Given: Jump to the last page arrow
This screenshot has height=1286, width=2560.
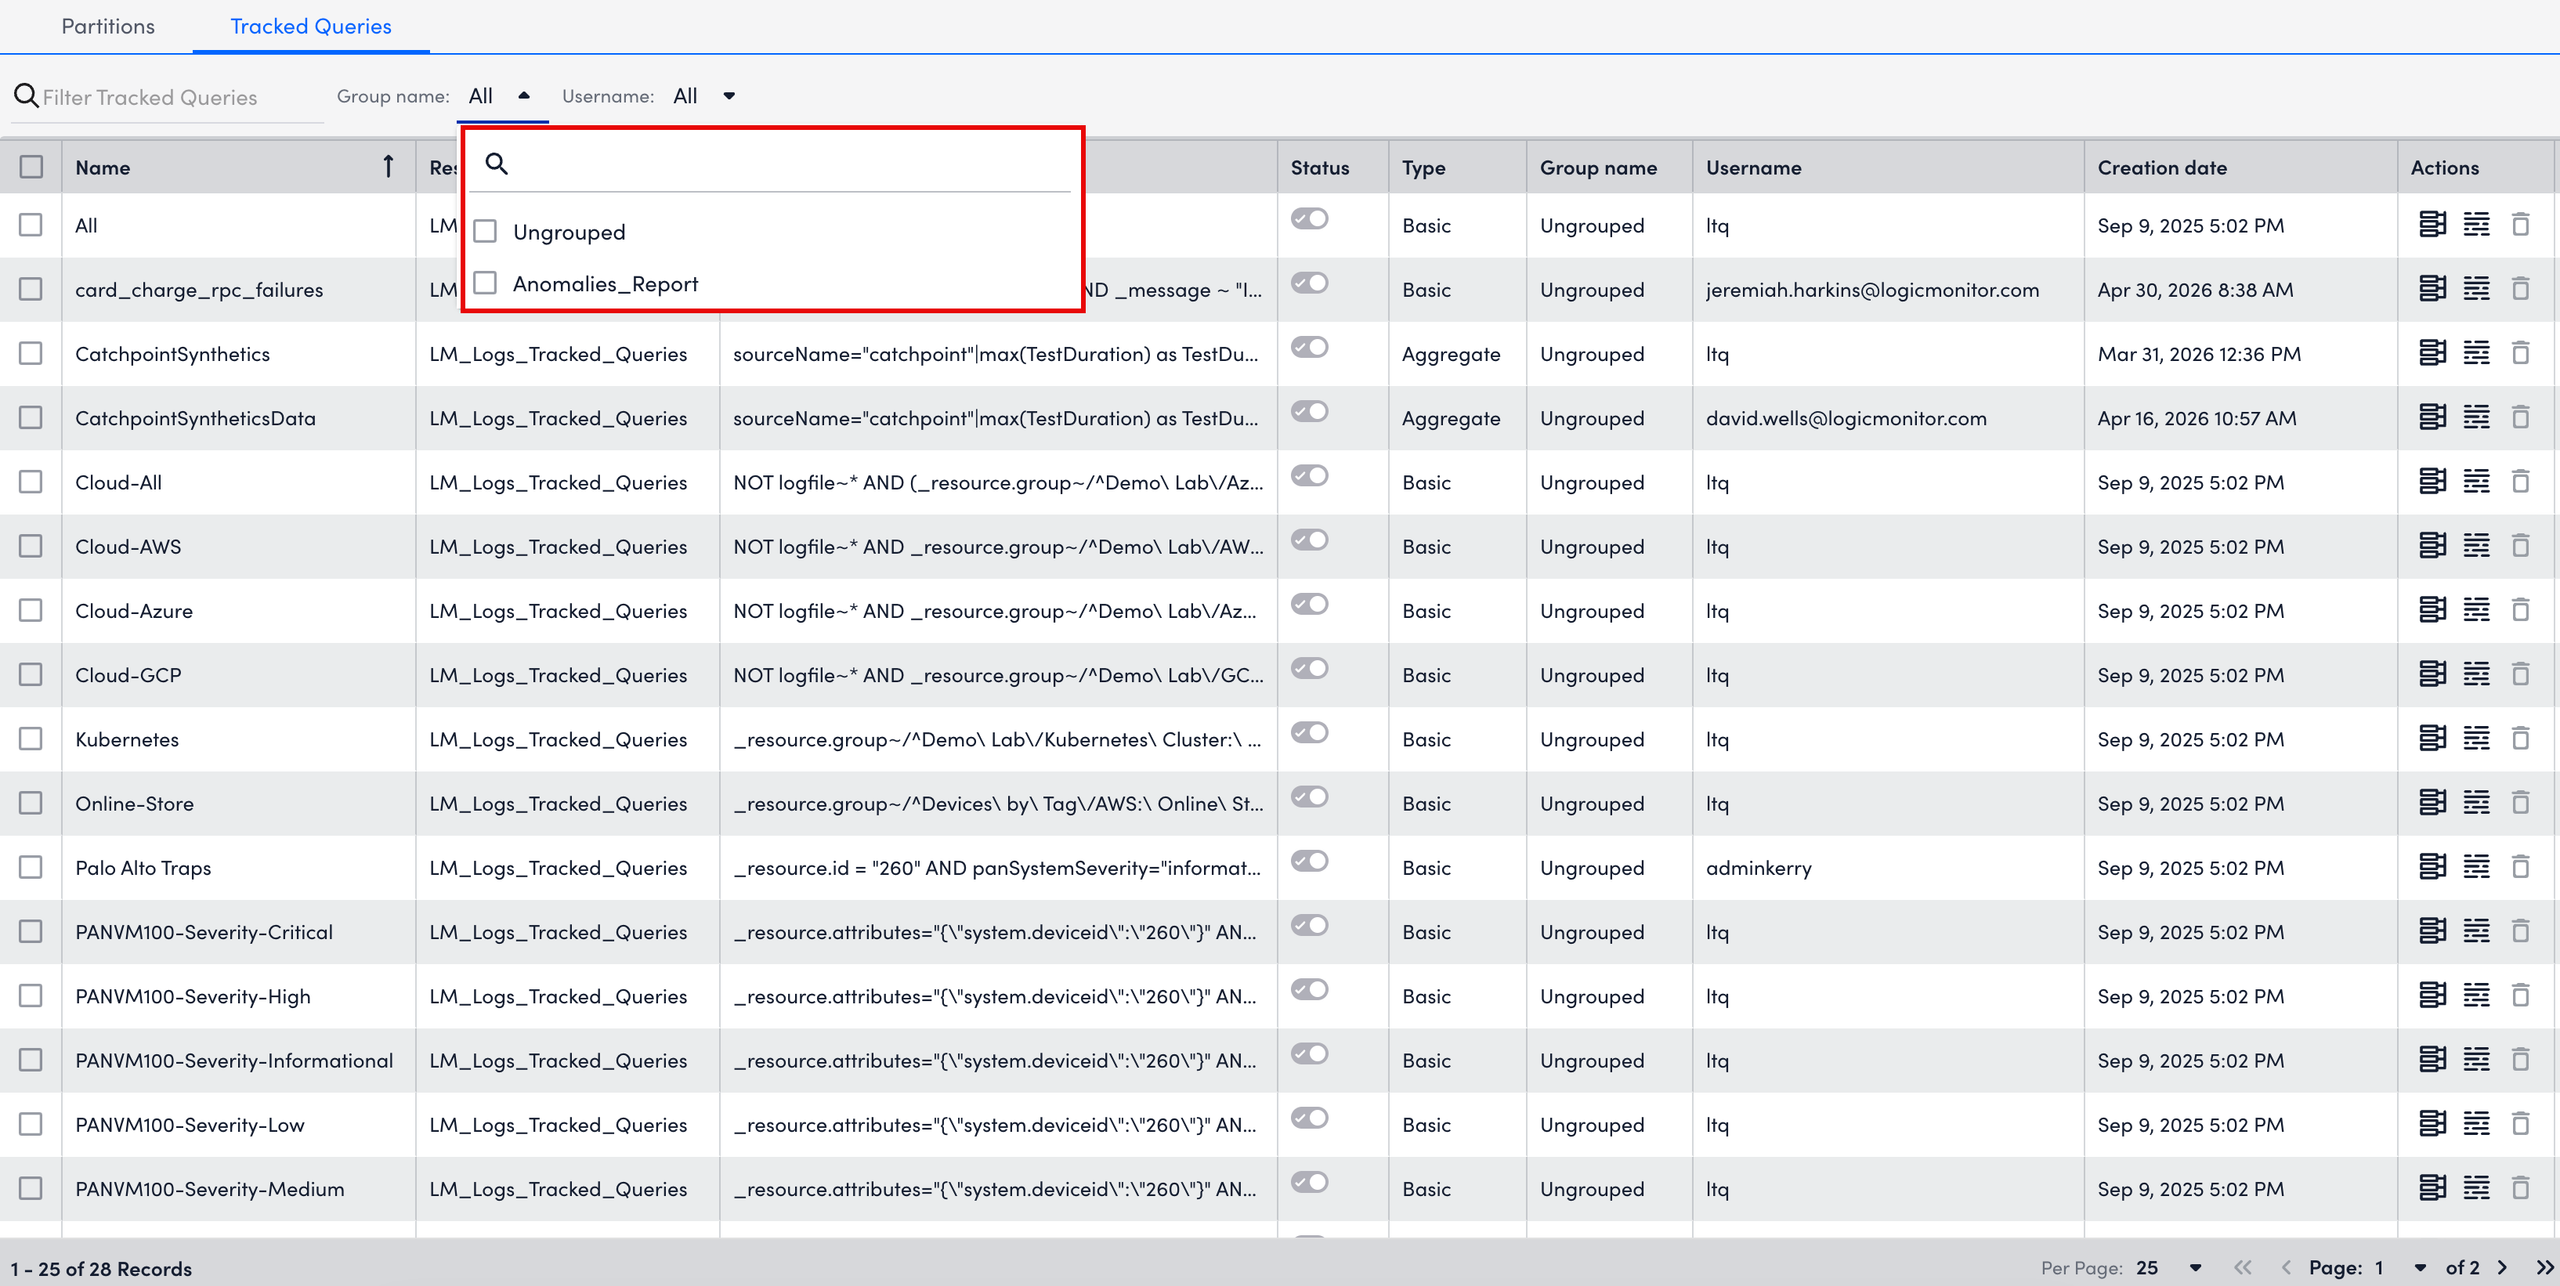Looking at the screenshot, I should click(x=2545, y=1267).
